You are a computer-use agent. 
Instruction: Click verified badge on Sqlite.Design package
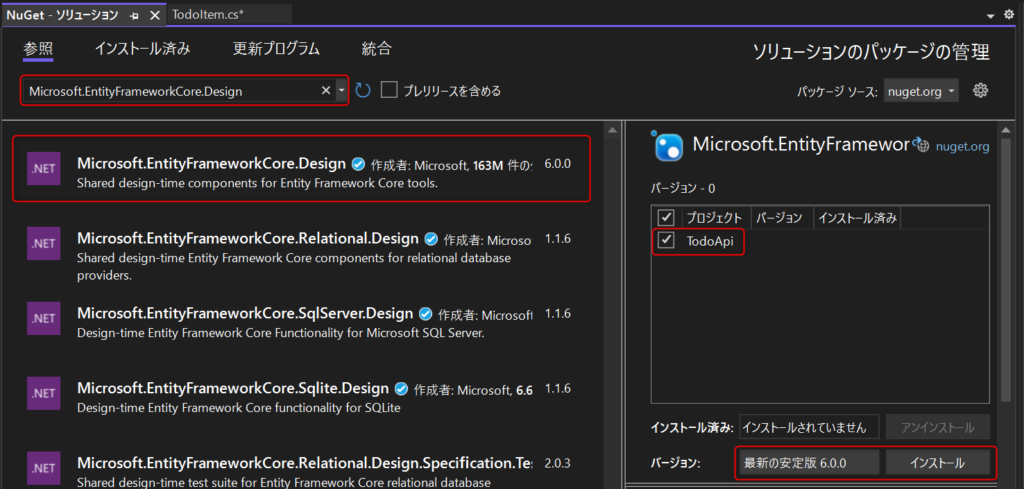pyautogui.click(x=402, y=389)
